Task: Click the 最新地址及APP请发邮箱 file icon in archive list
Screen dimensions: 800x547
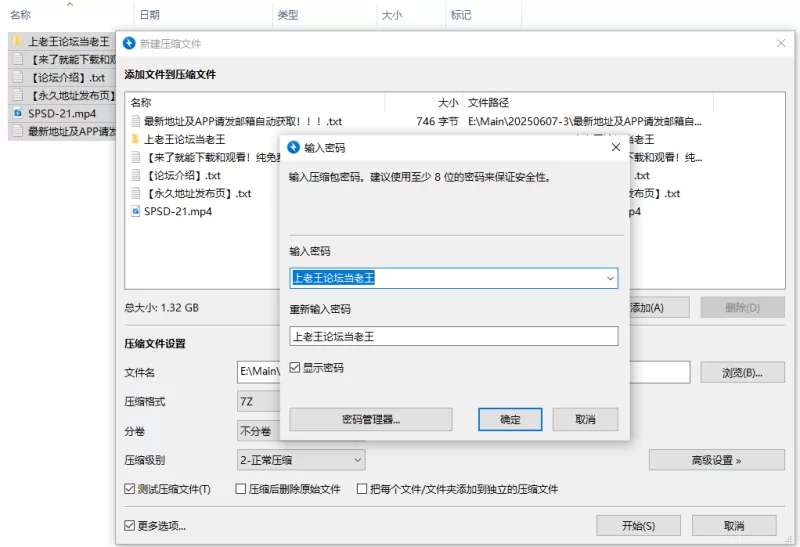Action: click(135, 121)
